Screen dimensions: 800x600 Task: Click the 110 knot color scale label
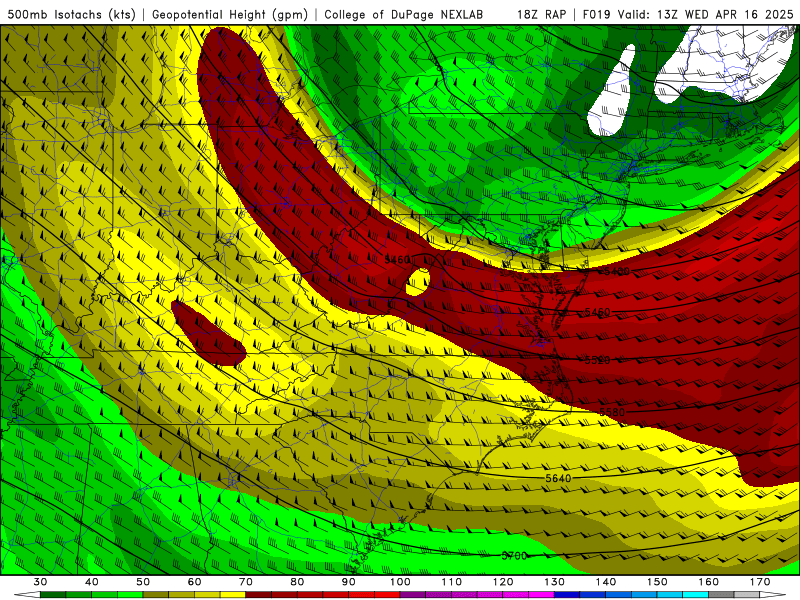pos(452,582)
